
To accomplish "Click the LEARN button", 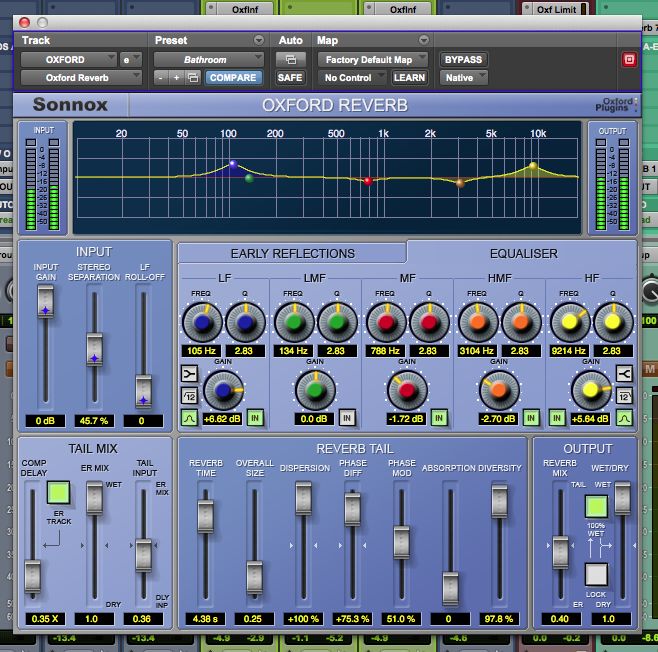I will [x=409, y=78].
